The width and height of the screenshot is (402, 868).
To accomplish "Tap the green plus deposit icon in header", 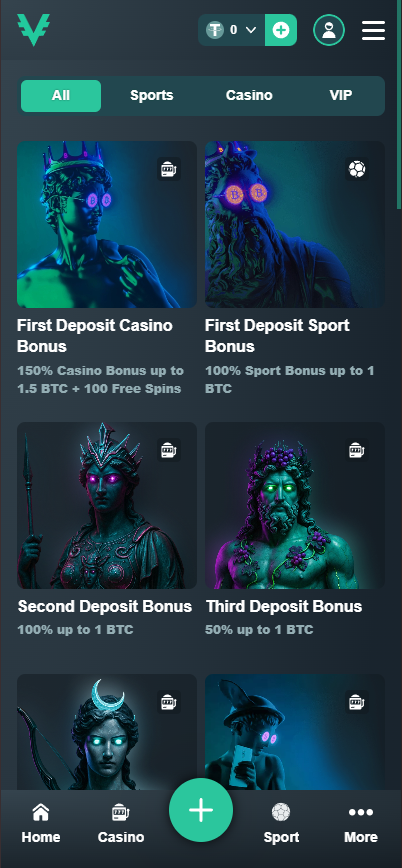I will coord(281,30).
